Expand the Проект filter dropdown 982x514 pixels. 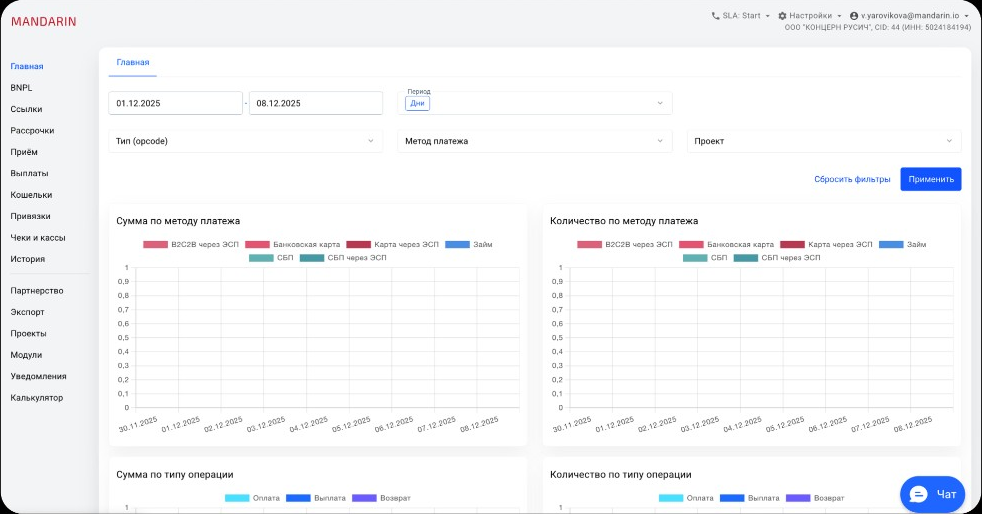click(x=823, y=141)
